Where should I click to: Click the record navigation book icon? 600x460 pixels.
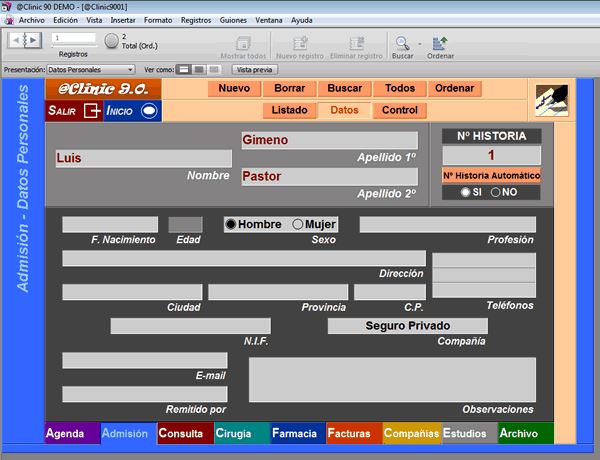(25, 40)
